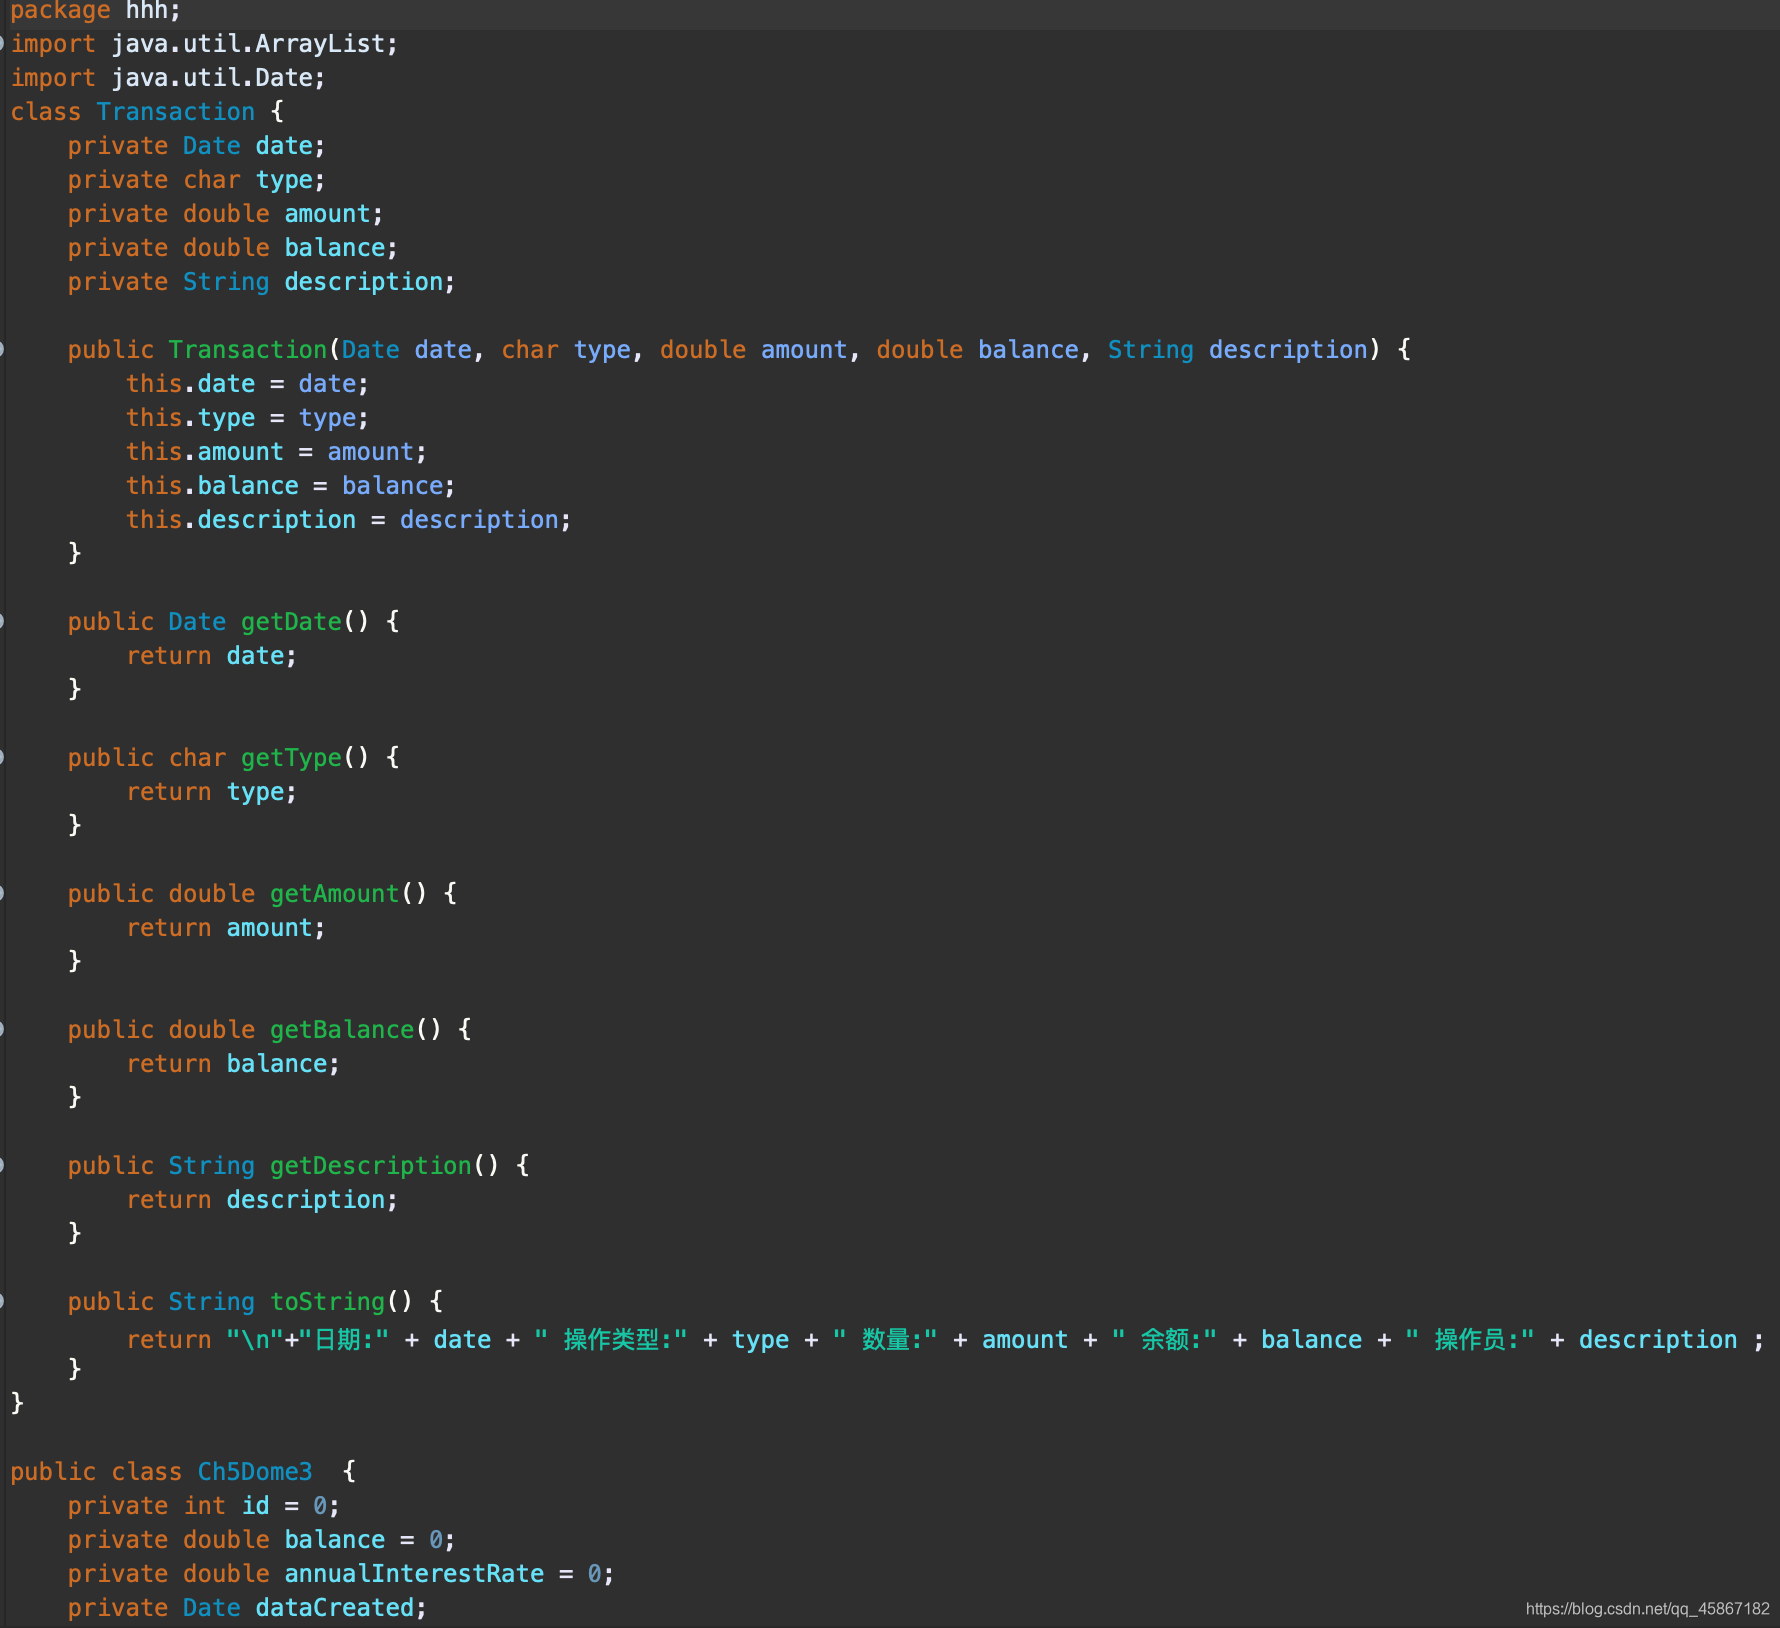The image size is (1780, 1628).
Task: Click 'balance' in 'private double balance = 0;'
Action: 335,1540
